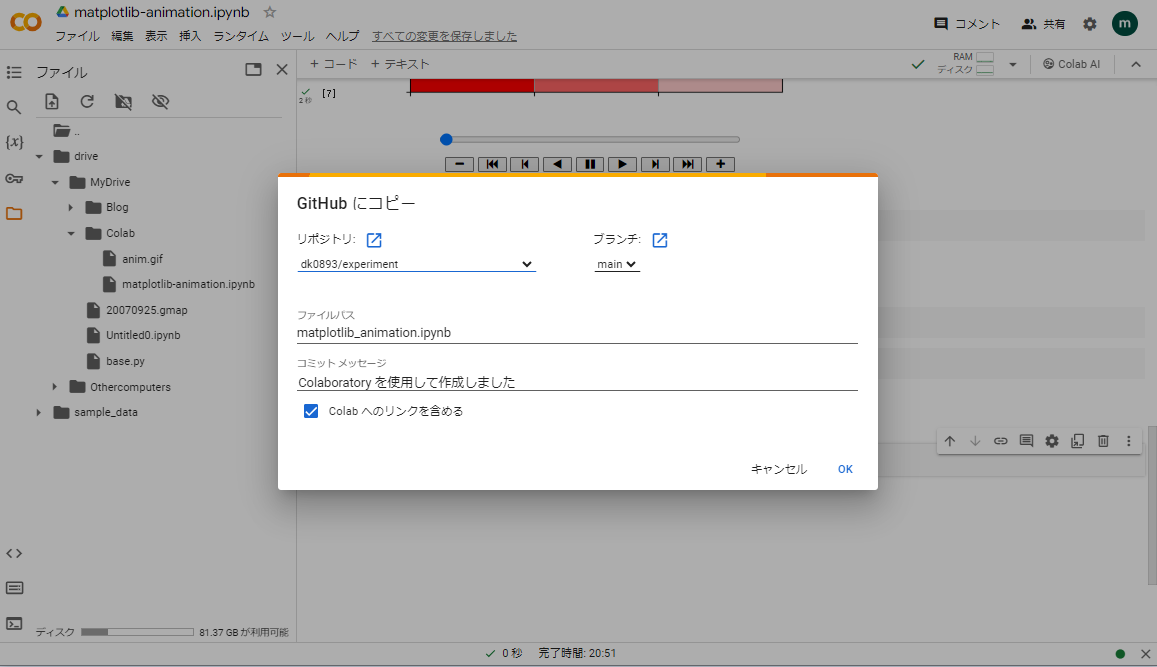1157x667 pixels.
Task: Add a code cell with + コード
Action: [334, 64]
